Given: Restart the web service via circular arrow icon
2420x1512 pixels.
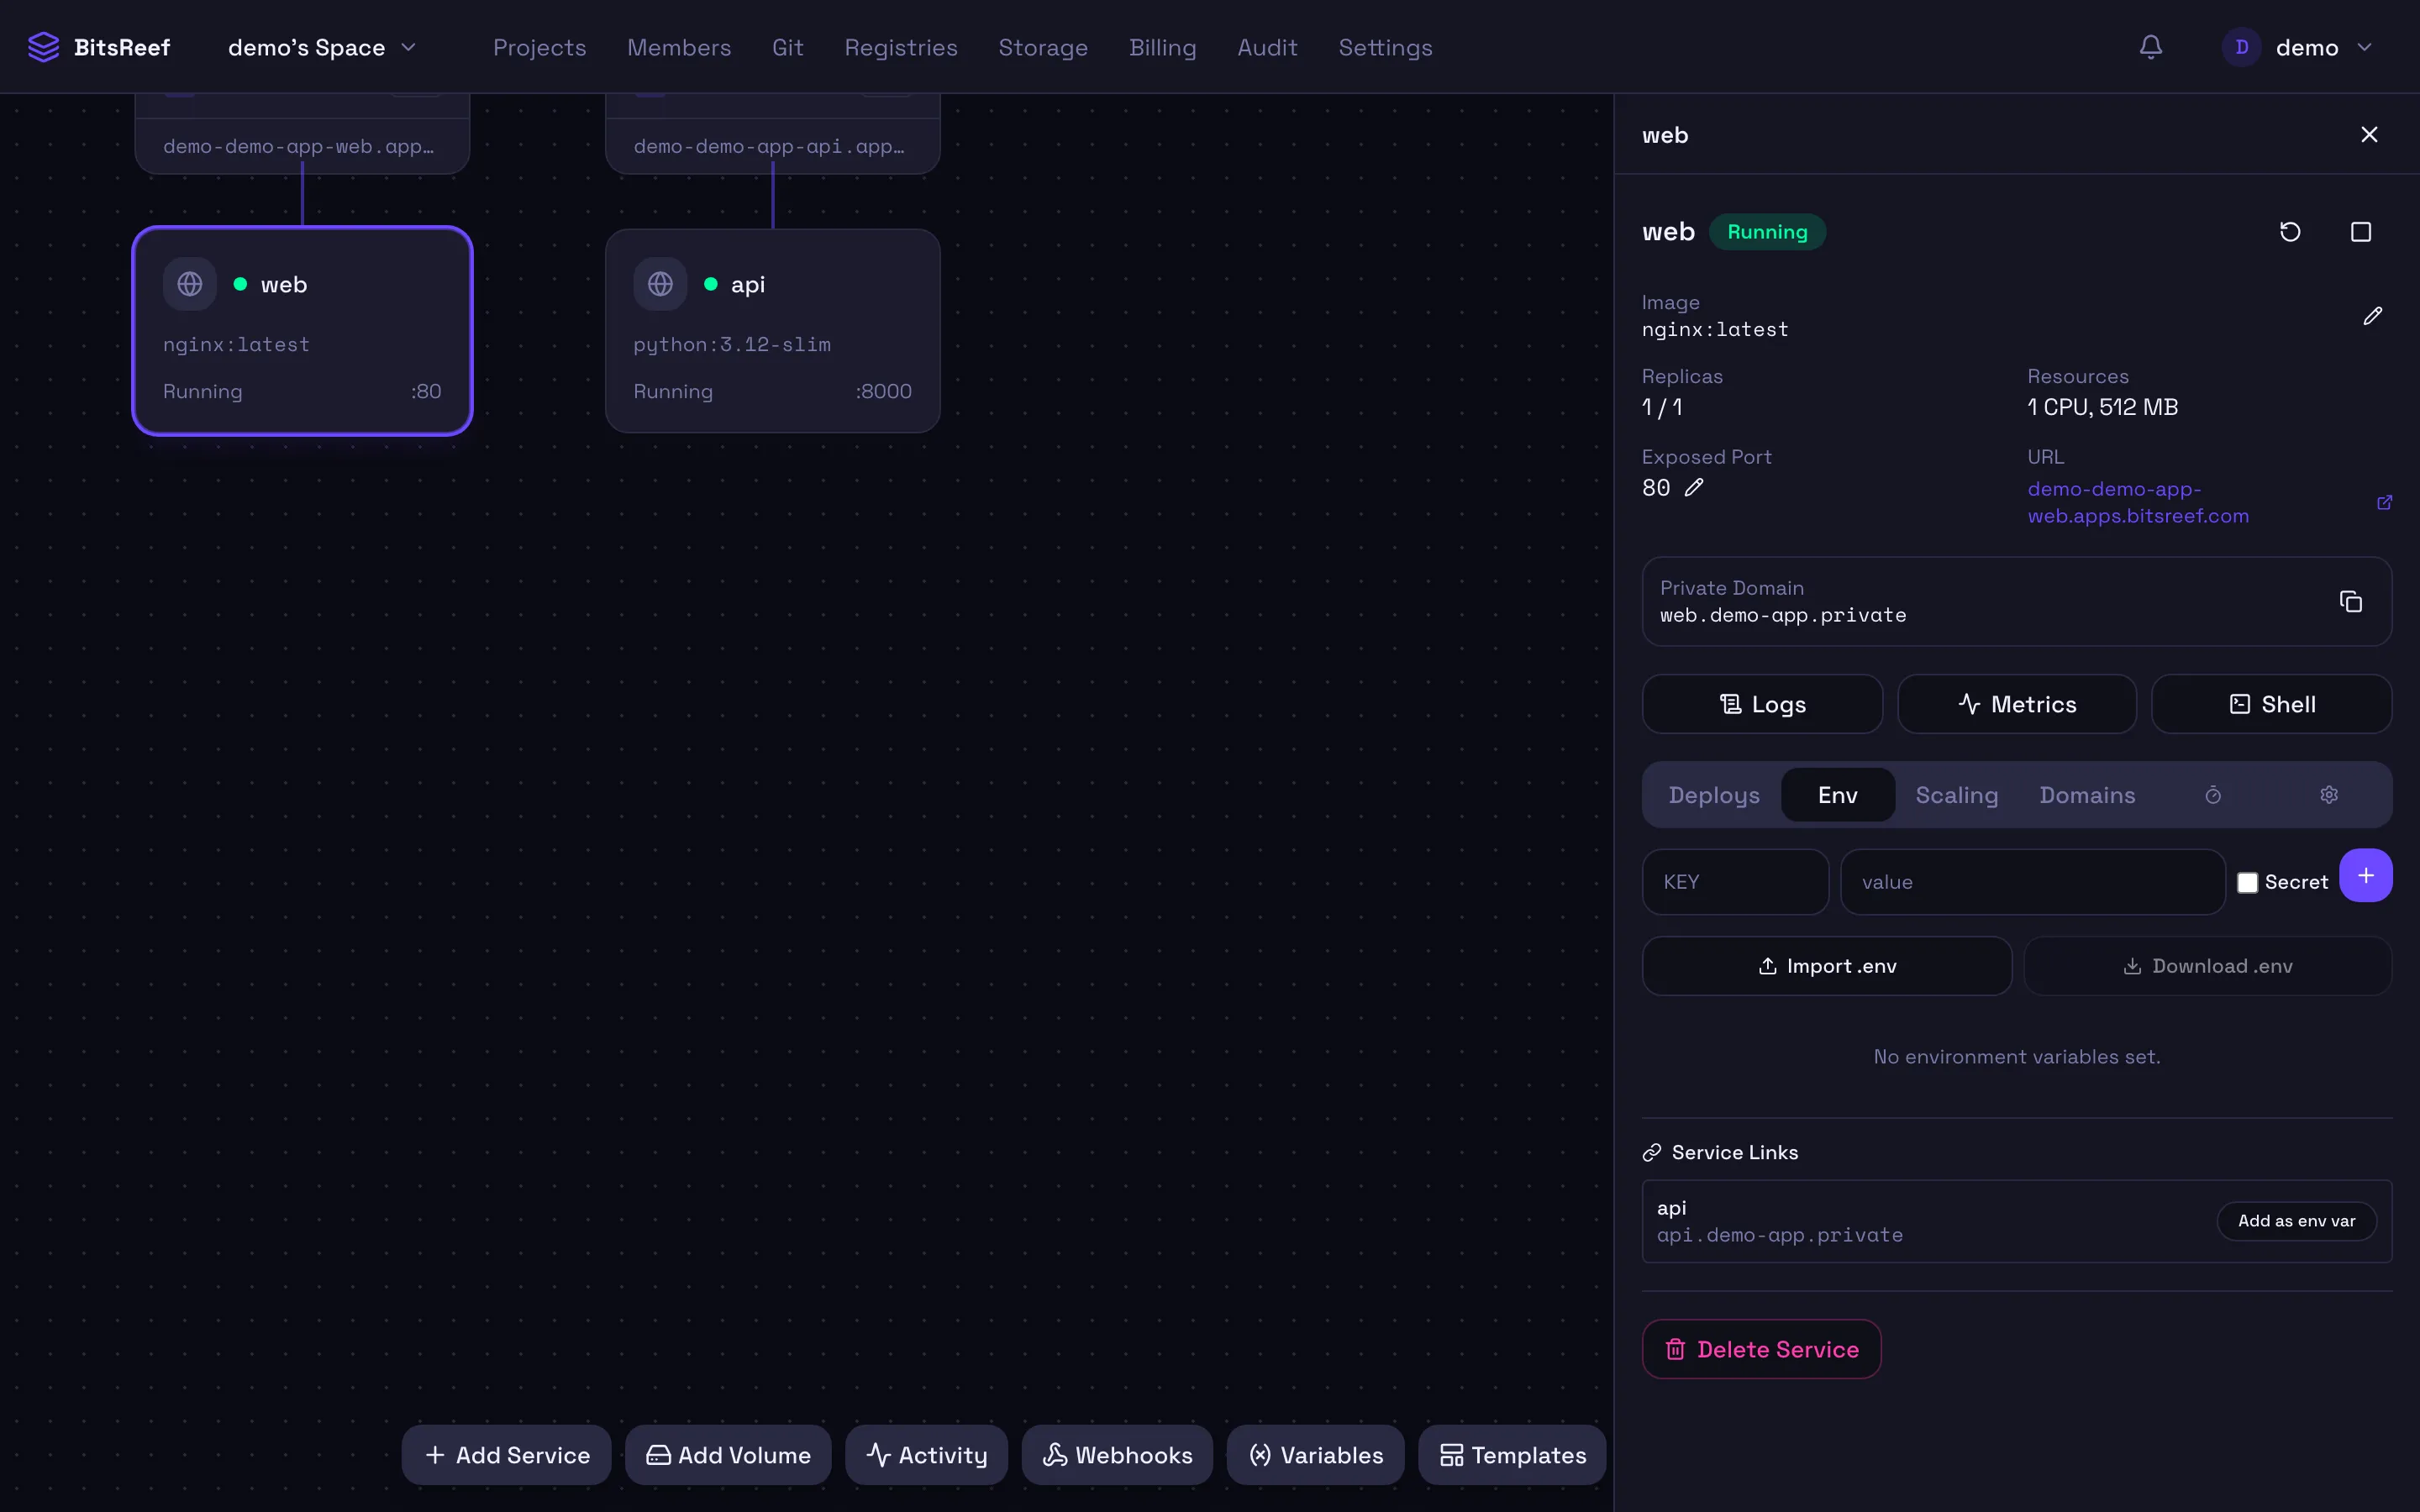Looking at the screenshot, I should [2290, 232].
